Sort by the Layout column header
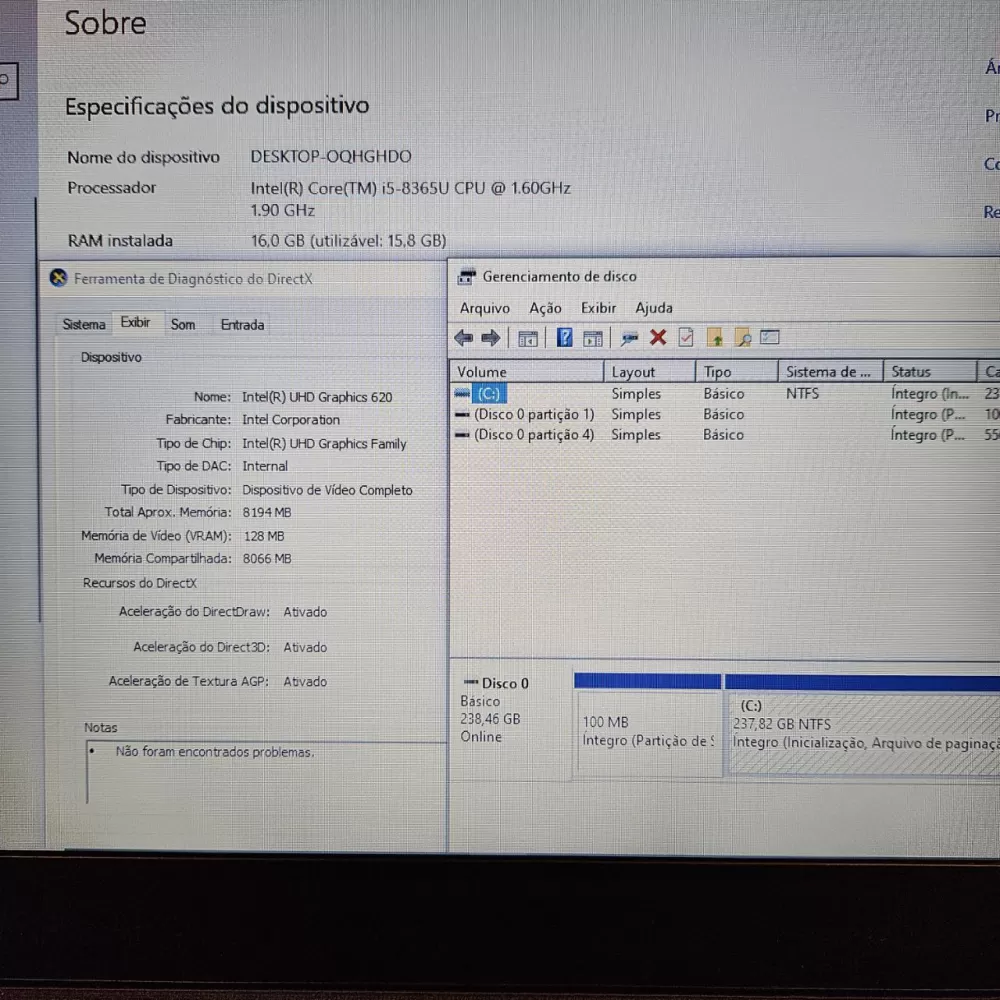Screen dimensions: 1000x1000 [x=649, y=371]
